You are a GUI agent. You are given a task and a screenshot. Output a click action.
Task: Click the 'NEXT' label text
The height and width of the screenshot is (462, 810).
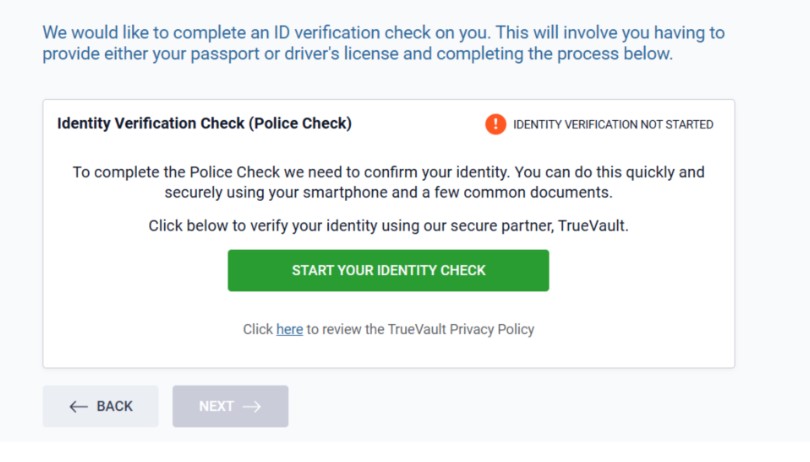[216, 406]
